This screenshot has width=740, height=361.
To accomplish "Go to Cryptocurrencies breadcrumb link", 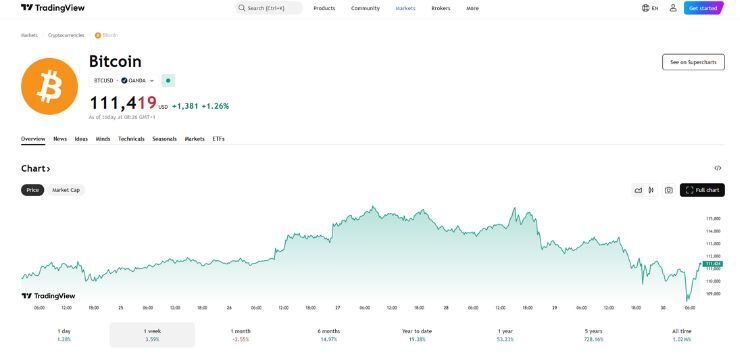I will (x=67, y=35).
